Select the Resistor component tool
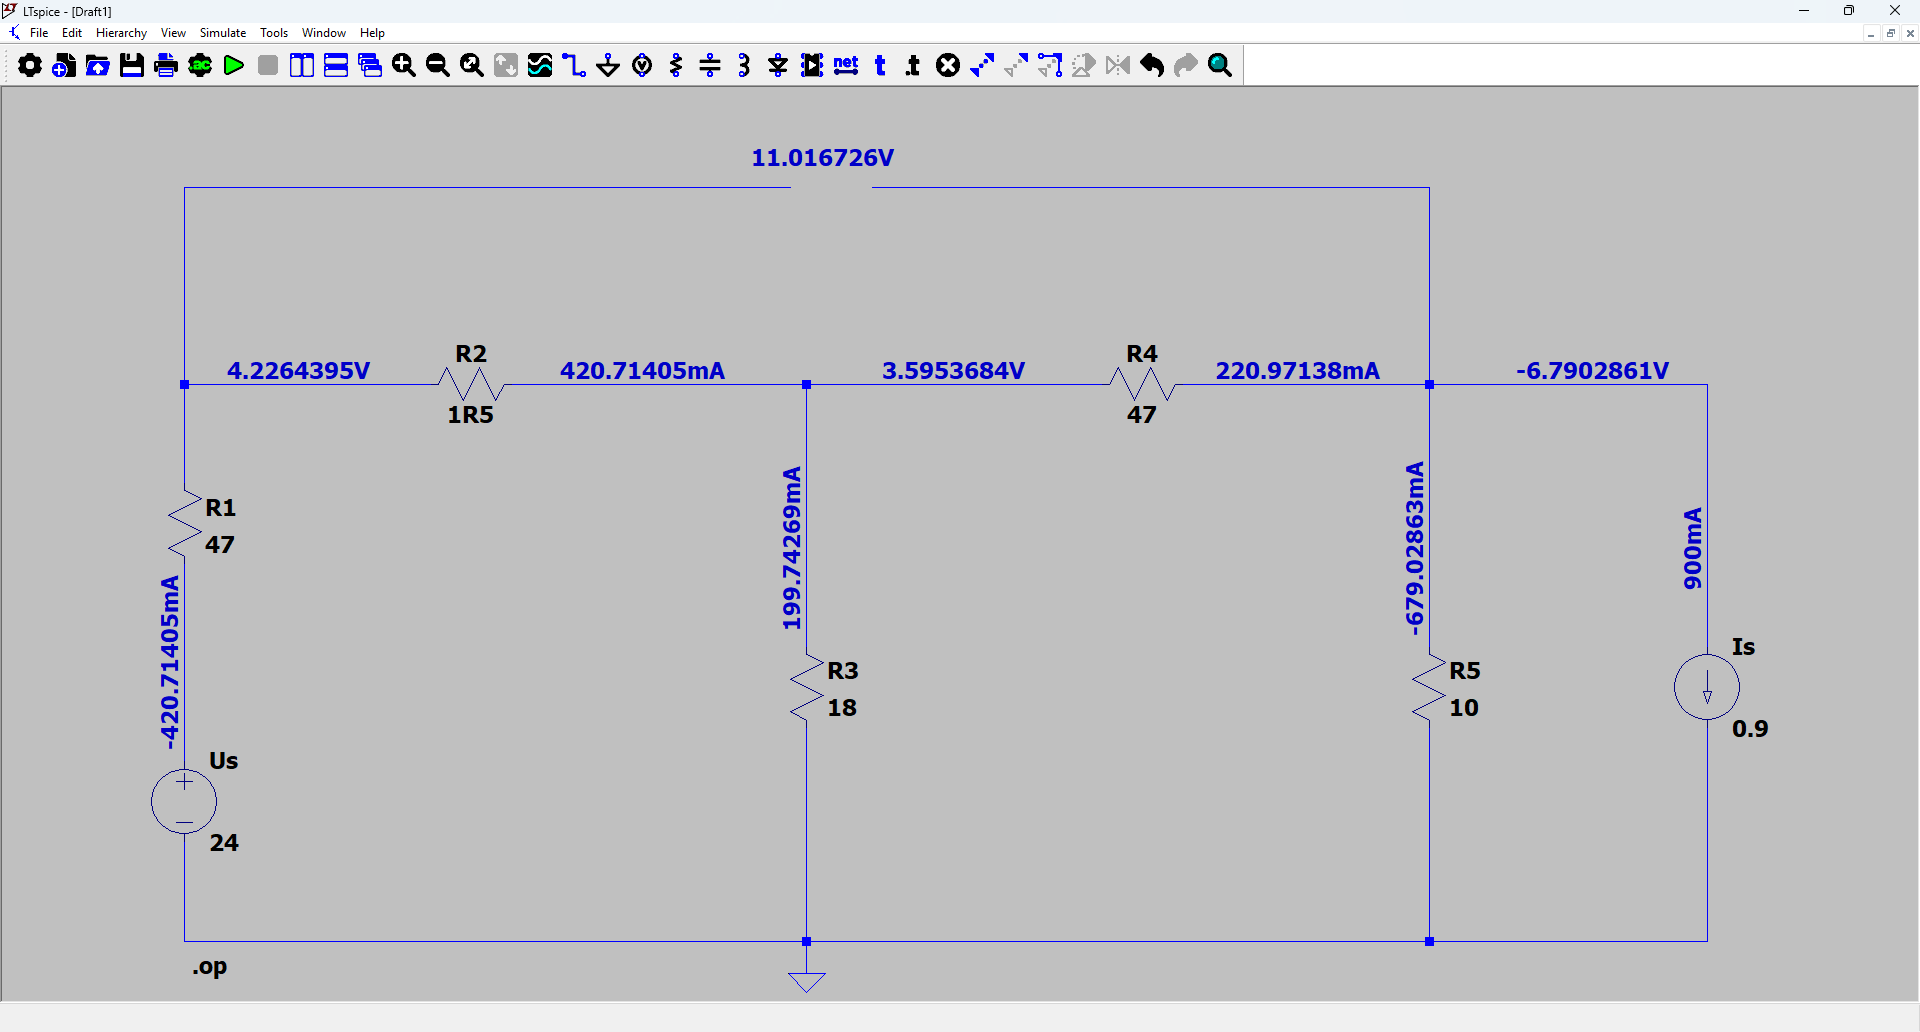The width and height of the screenshot is (1920, 1032). 676,66
